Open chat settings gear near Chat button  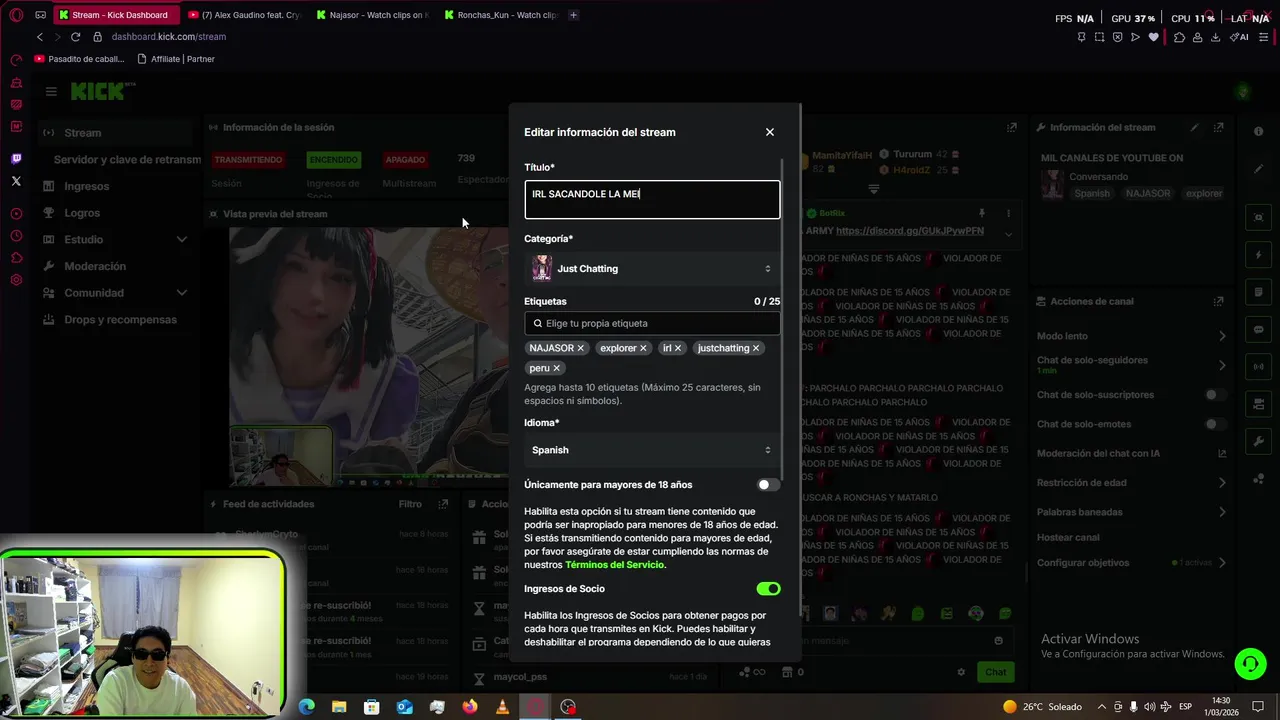tap(961, 672)
